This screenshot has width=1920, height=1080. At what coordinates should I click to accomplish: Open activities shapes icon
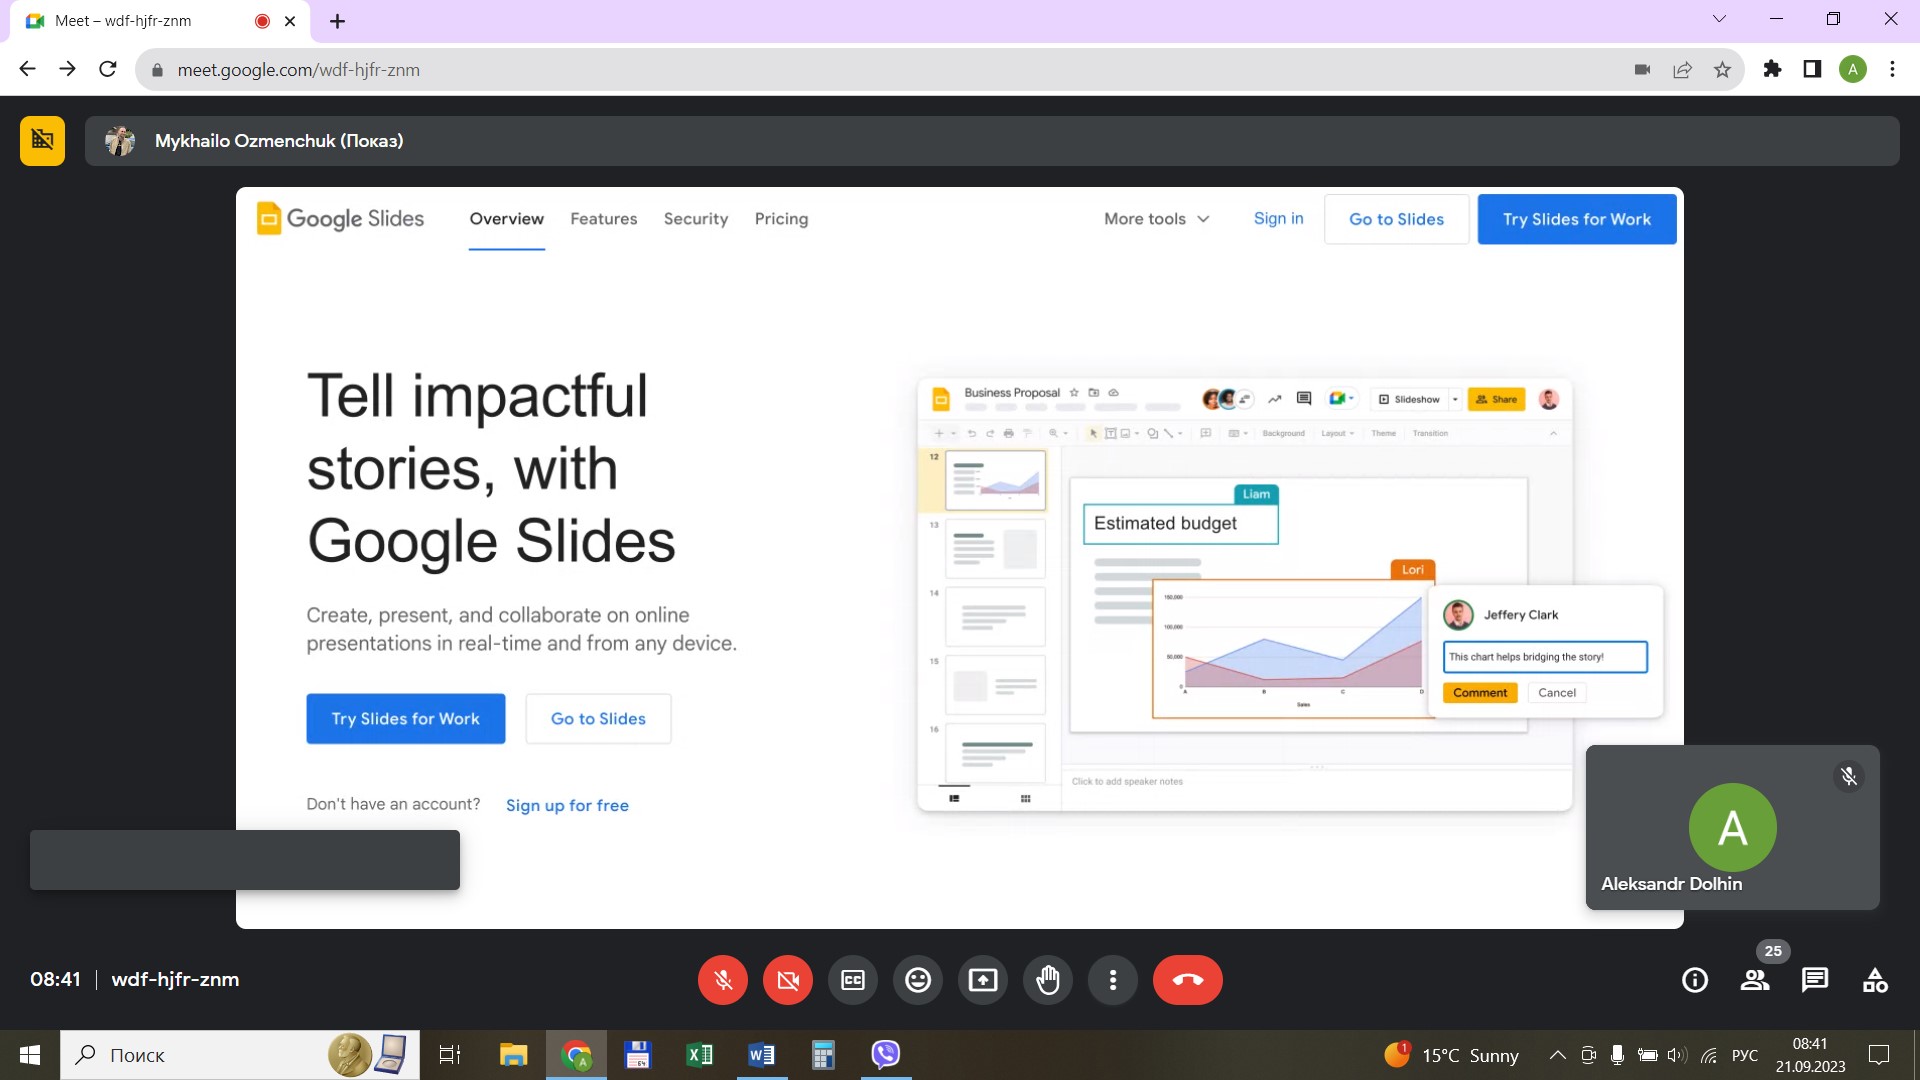[1875, 980]
